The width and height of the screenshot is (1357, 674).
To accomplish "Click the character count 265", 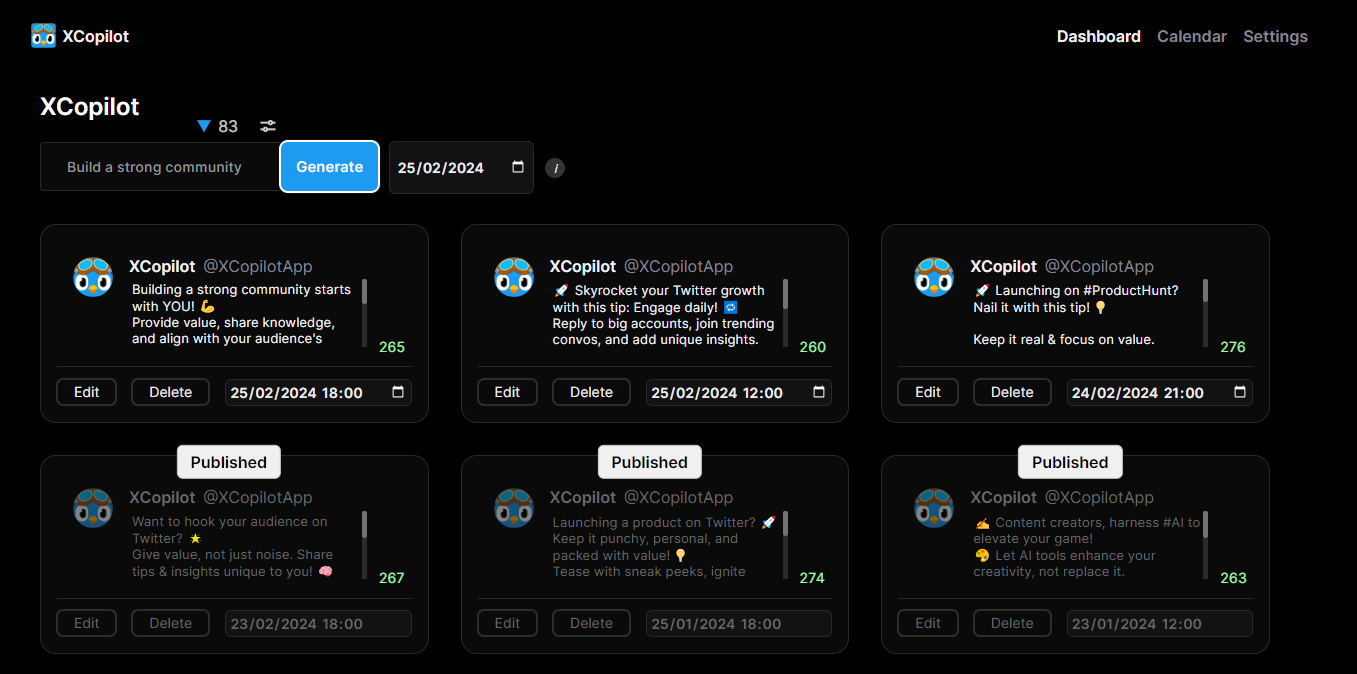I will click(392, 347).
